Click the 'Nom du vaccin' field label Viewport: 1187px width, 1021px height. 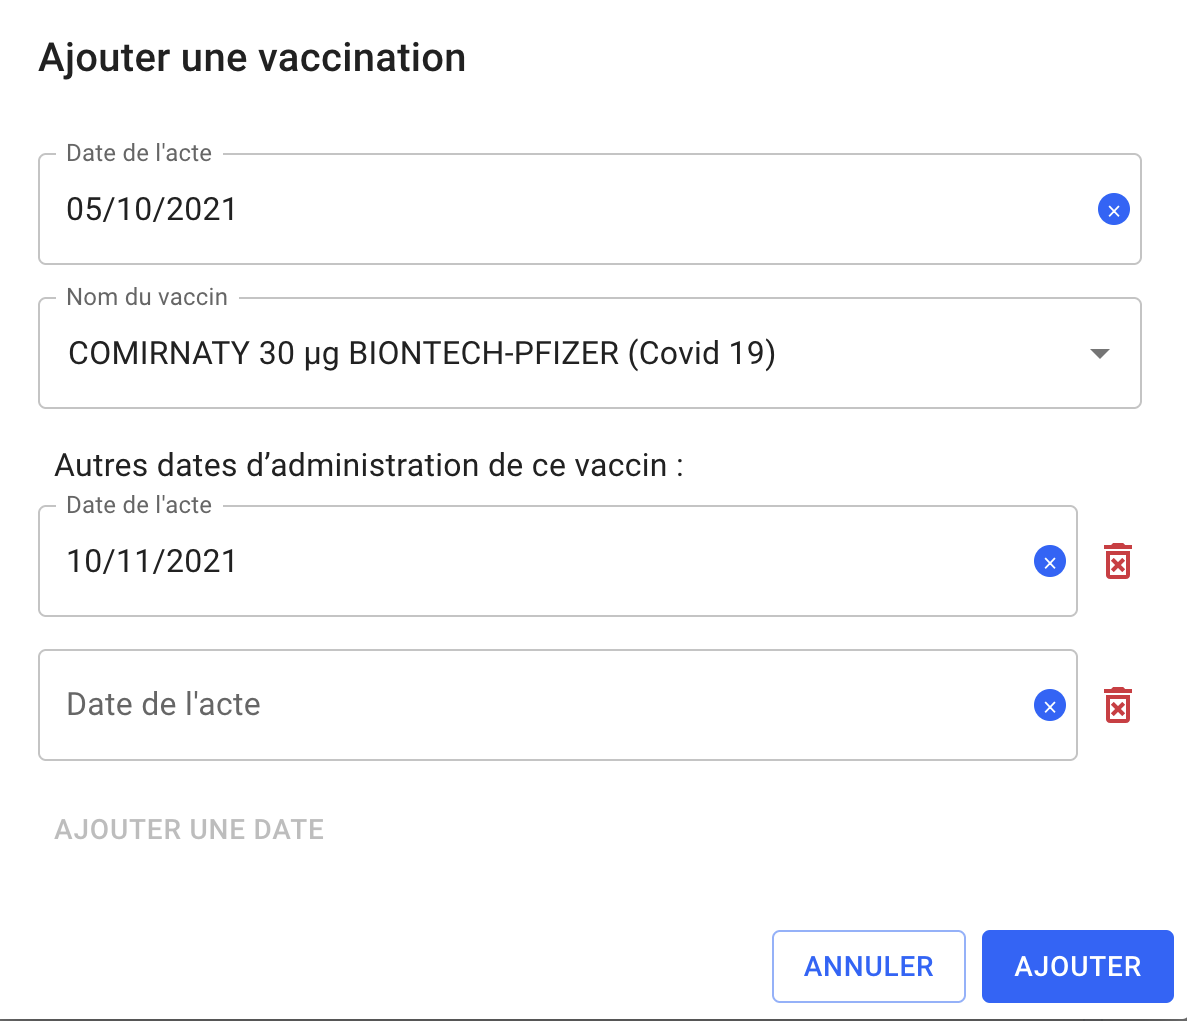pyautogui.click(x=147, y=297)
